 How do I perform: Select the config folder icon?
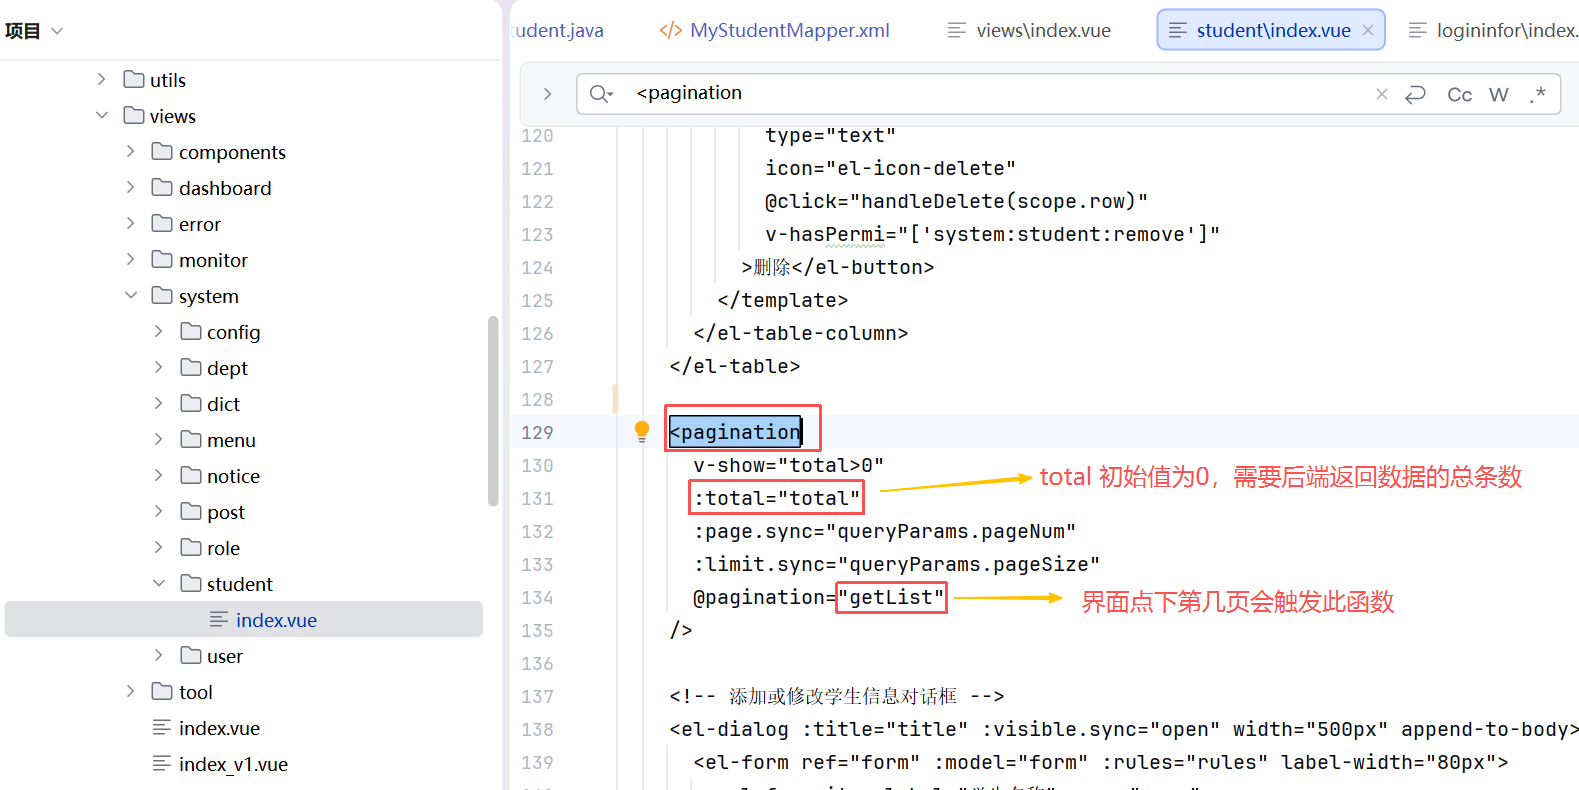pyautogui.click(x=190, y=331)
